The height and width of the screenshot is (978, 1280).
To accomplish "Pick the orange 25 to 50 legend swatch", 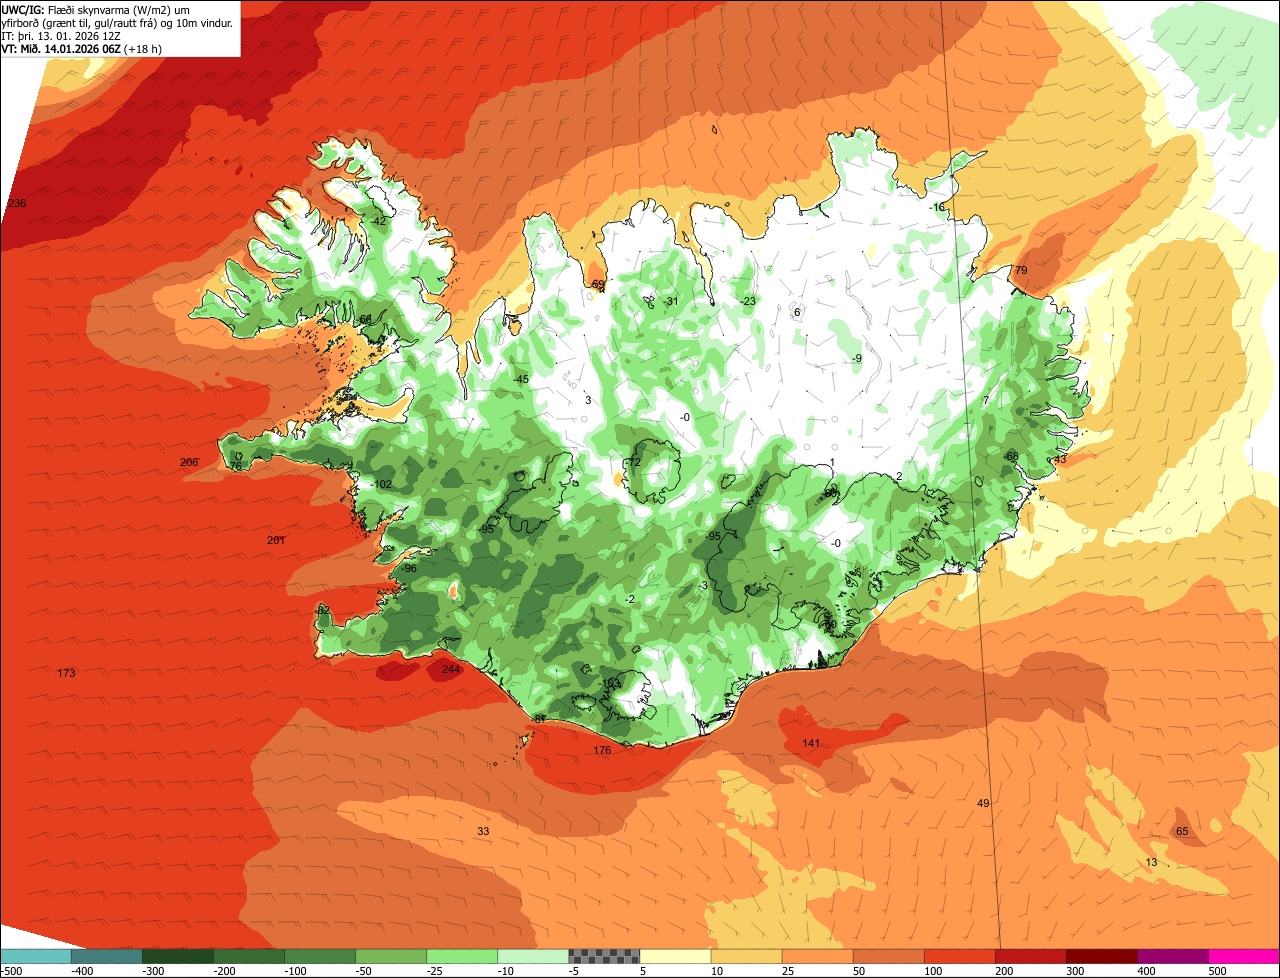I will click(817, 956).
